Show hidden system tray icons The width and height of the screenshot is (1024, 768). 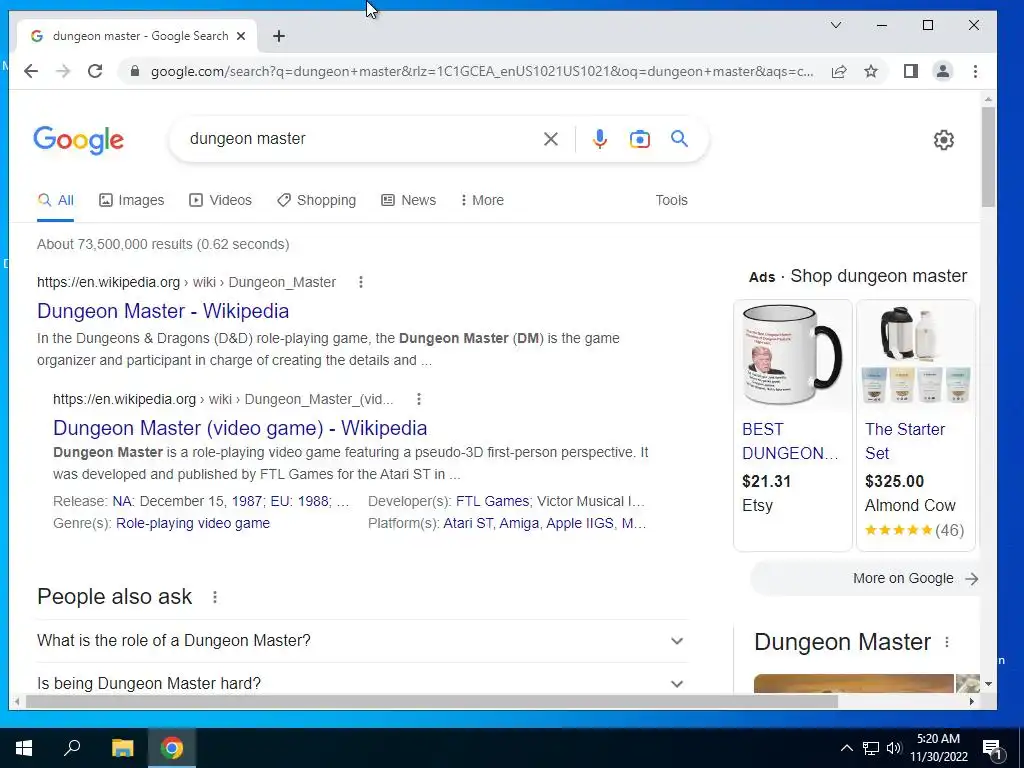[x=846, y=748]
